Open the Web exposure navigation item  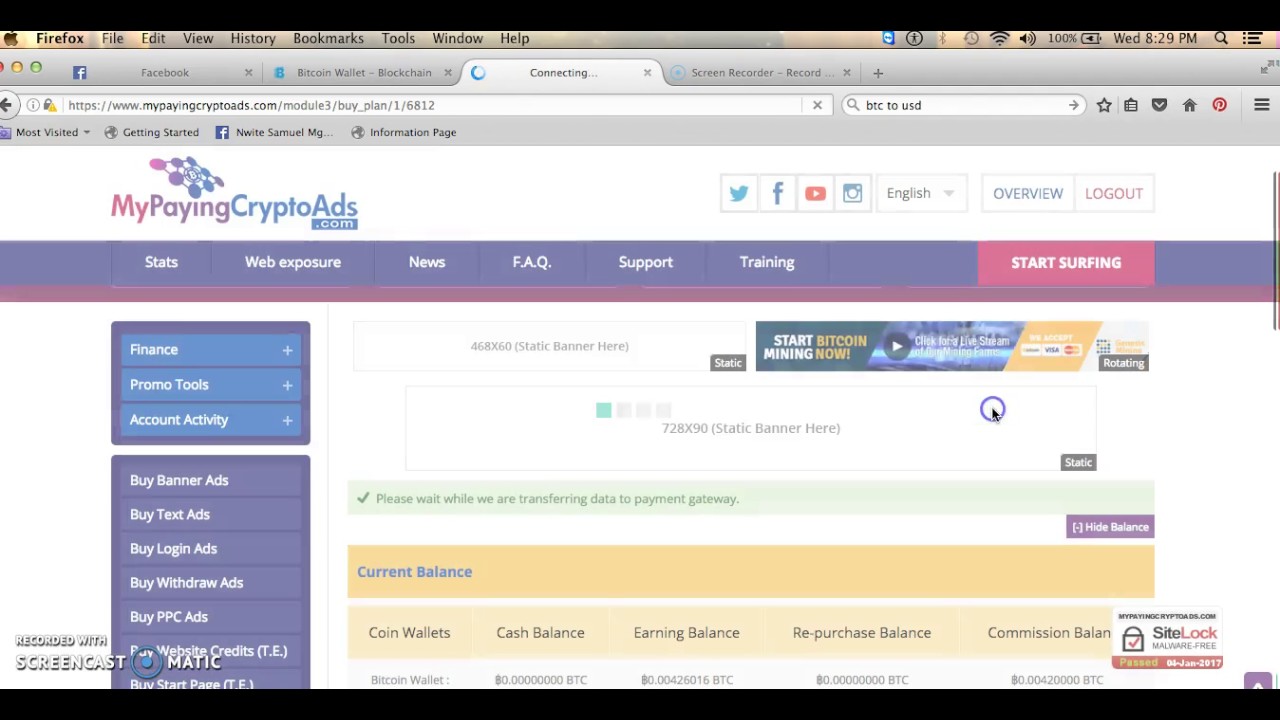click(293, 262)
